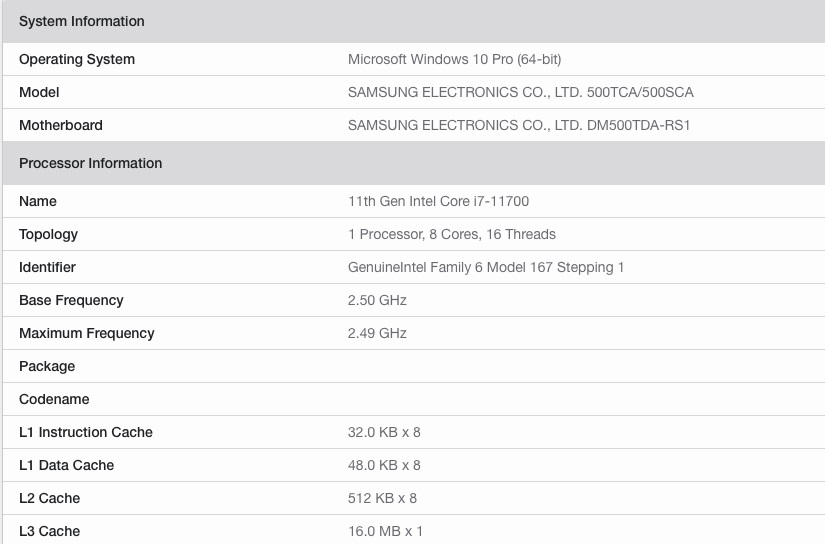The height and width of the screenshot is (544, 825).
Task: Click the Motherboard row label
Action: 61,125
